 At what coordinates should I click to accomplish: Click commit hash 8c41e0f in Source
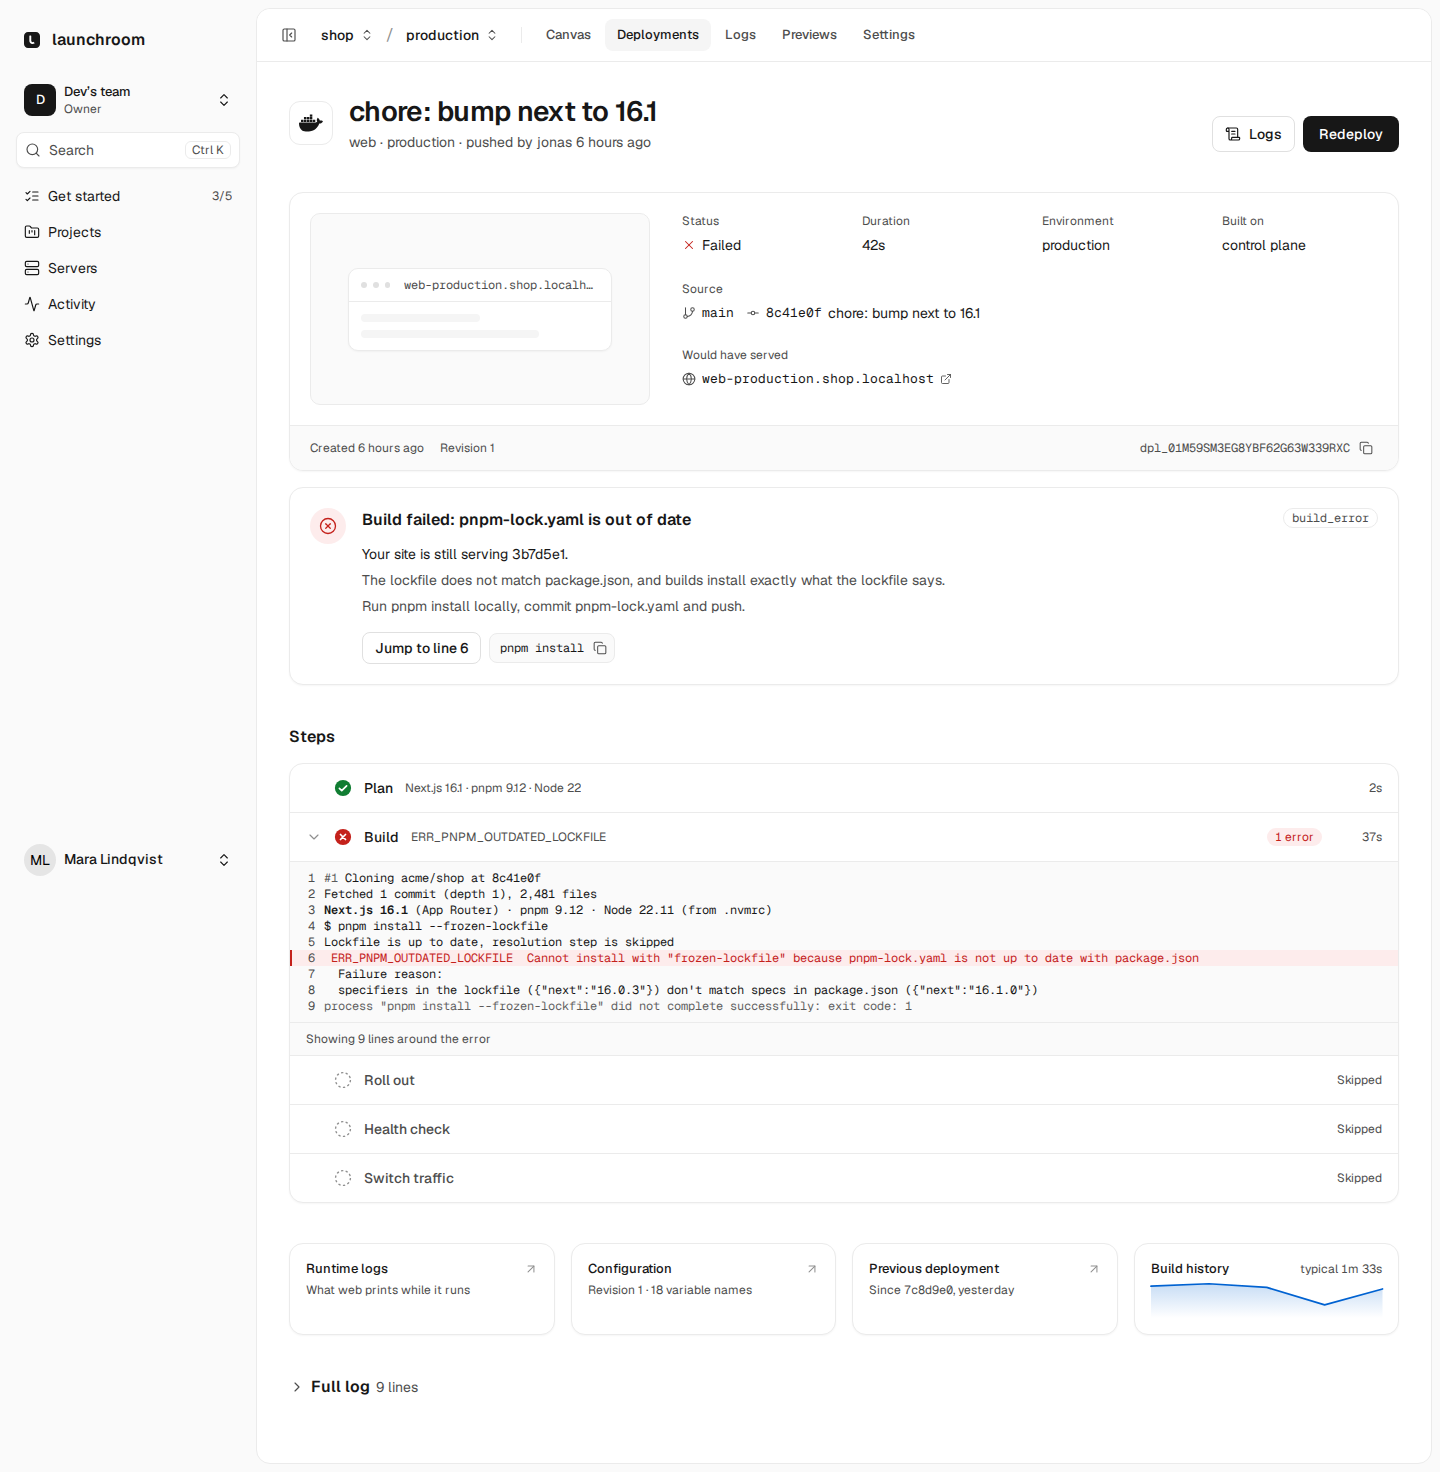pos(793,313)
